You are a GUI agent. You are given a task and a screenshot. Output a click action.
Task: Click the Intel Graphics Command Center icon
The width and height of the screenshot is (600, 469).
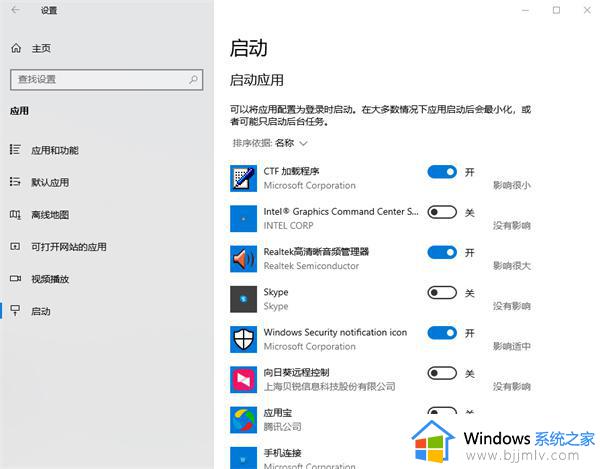point(243,218)
